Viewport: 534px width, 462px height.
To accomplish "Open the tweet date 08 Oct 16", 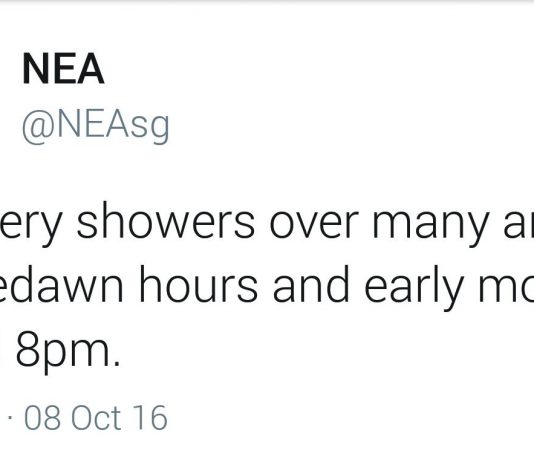I will [x=96, y=418].
